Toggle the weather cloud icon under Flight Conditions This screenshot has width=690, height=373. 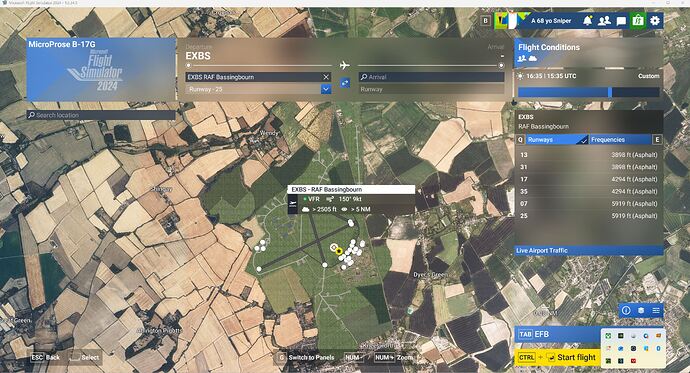tap(533, 59)
